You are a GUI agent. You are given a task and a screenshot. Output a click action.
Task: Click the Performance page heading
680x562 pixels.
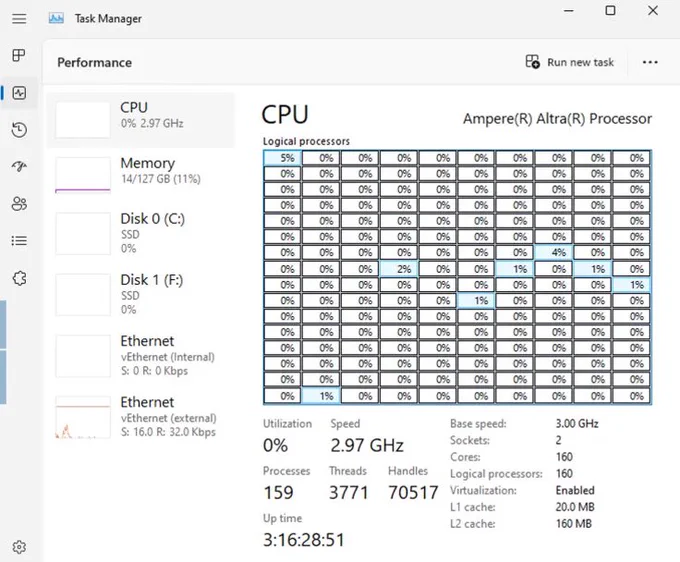pyautogui.click(x=95, y=62)
